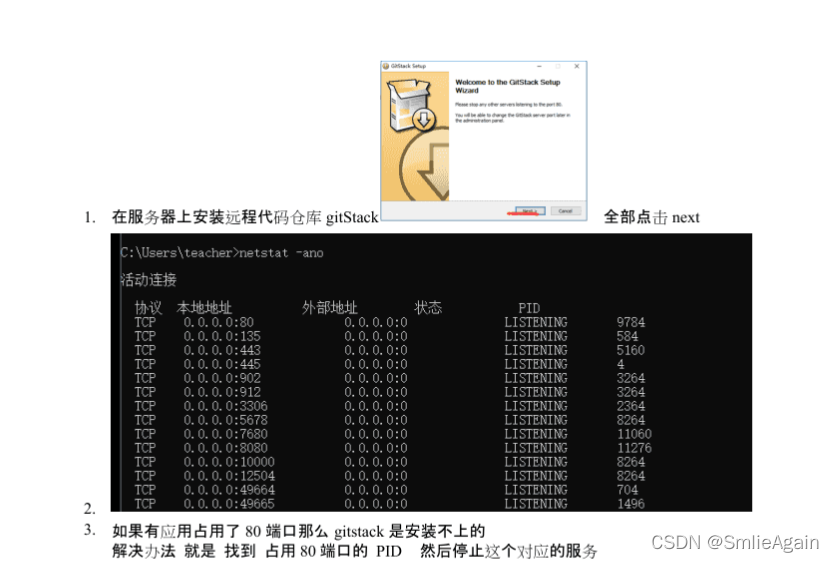Select the 'Welcome to the GitStack Setup Wizard' heading
The image size is (834, 562).
pyautogui.click(x=507, y=86)
